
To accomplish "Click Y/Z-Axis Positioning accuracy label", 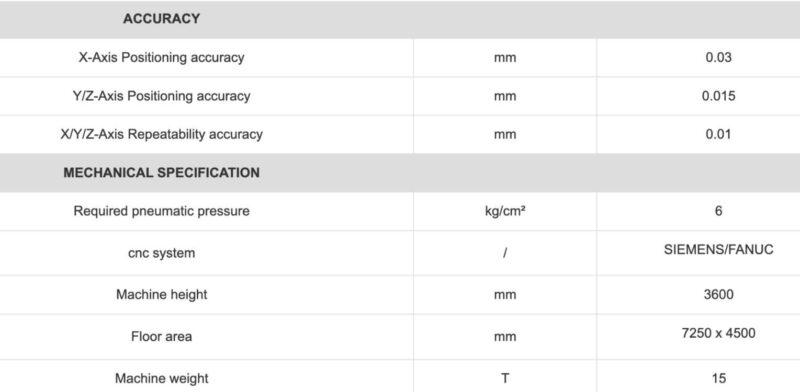I will pyautogui.click(x=161, y=96).
